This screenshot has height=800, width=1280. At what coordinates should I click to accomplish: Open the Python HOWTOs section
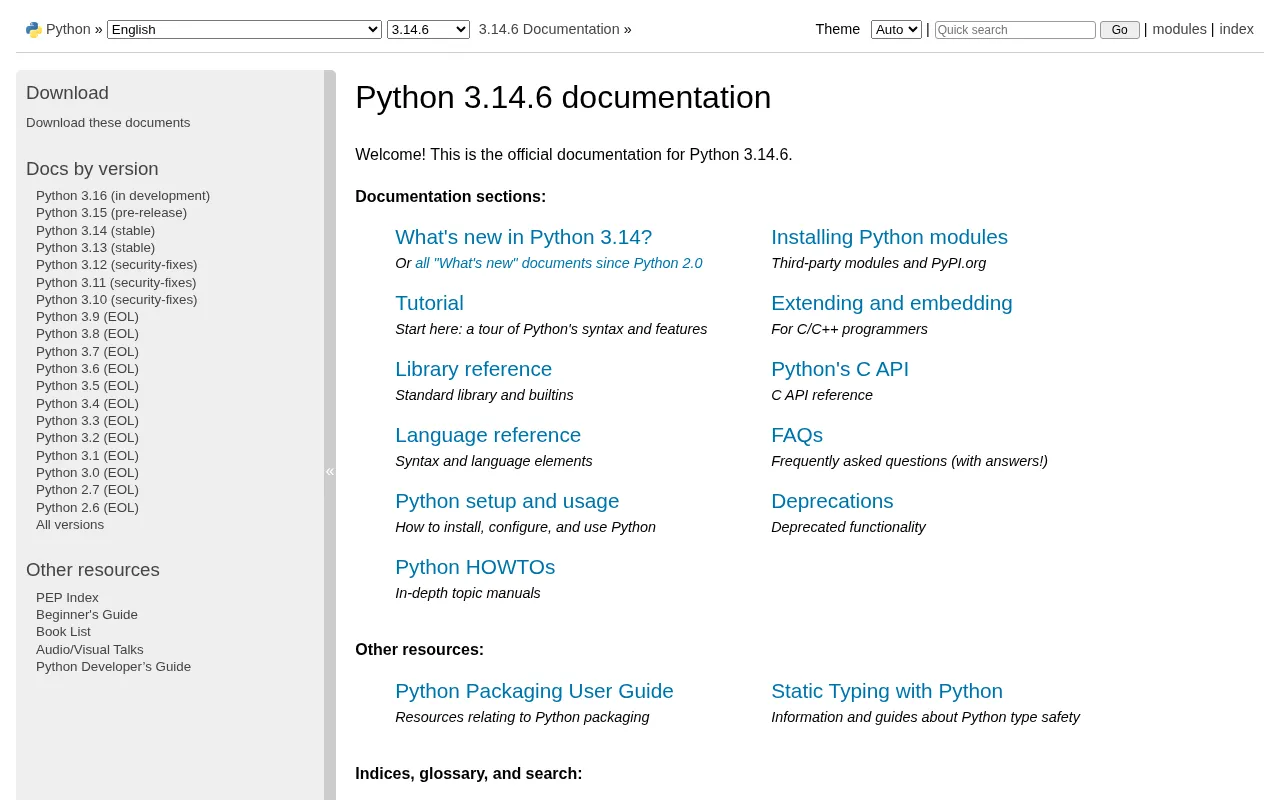coord(475,567)
